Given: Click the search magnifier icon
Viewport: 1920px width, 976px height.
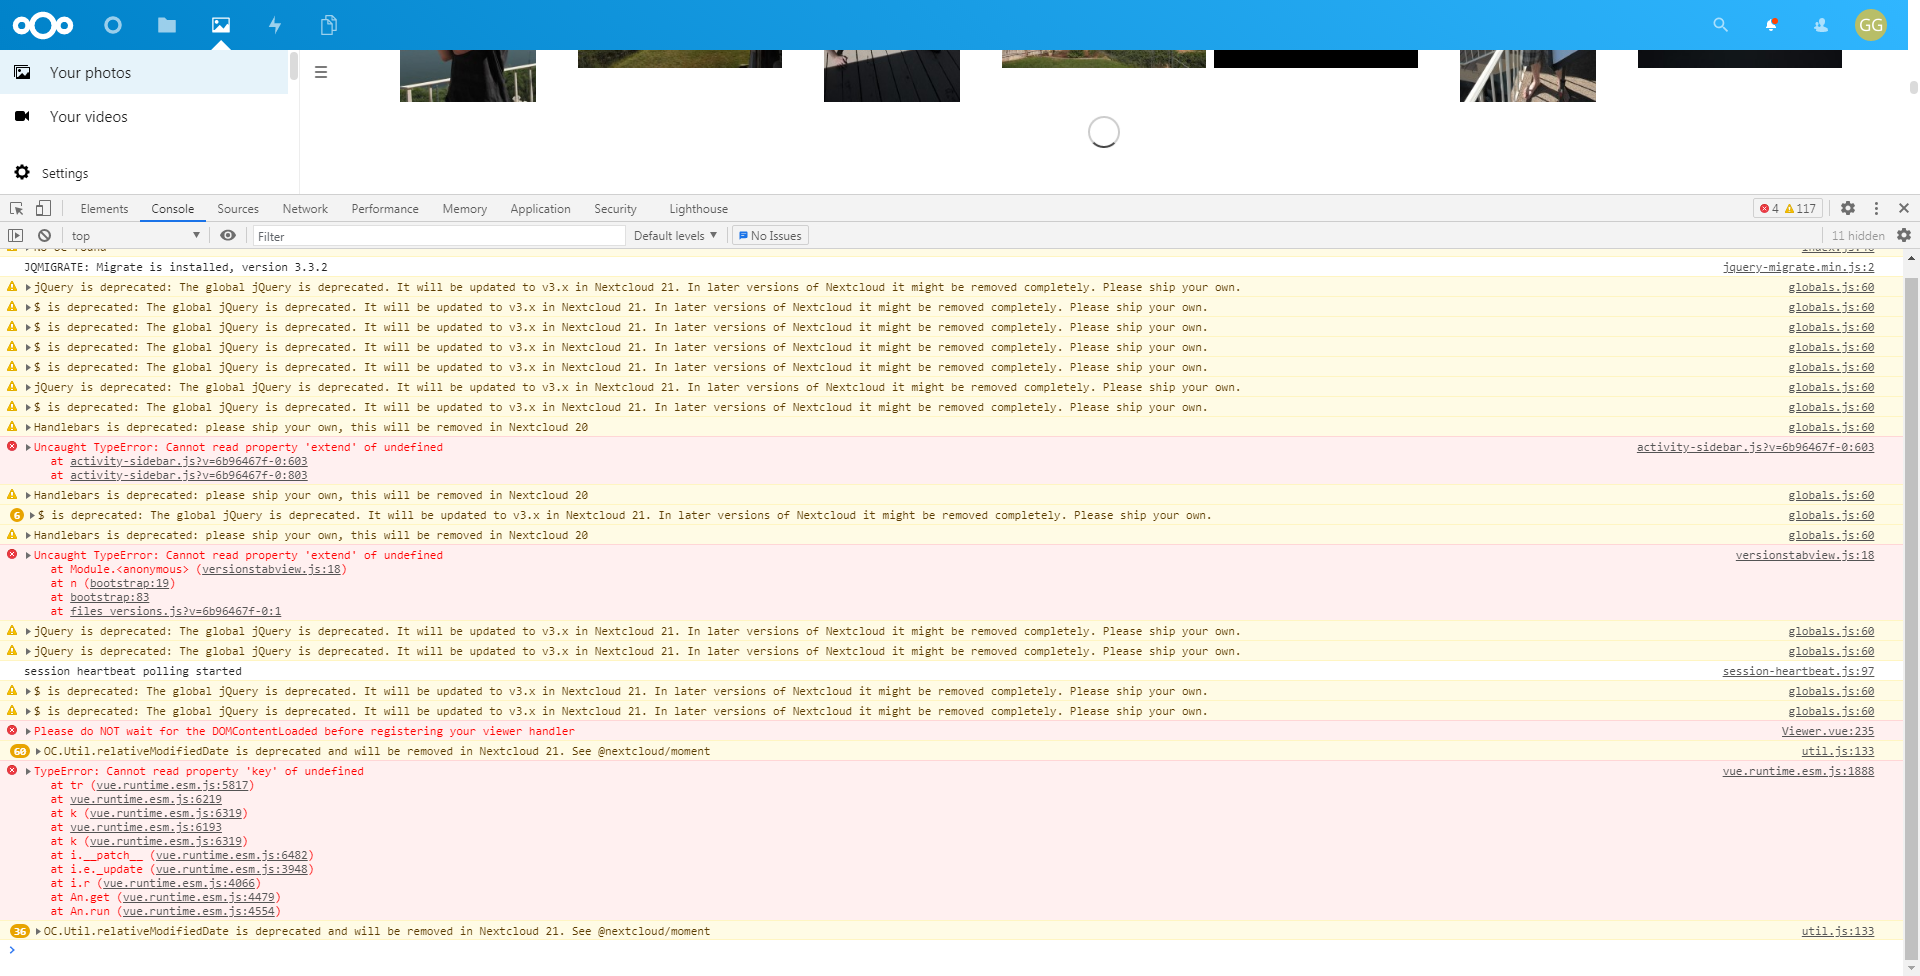Looking at the screenshot, I should tap(1720, 25).
